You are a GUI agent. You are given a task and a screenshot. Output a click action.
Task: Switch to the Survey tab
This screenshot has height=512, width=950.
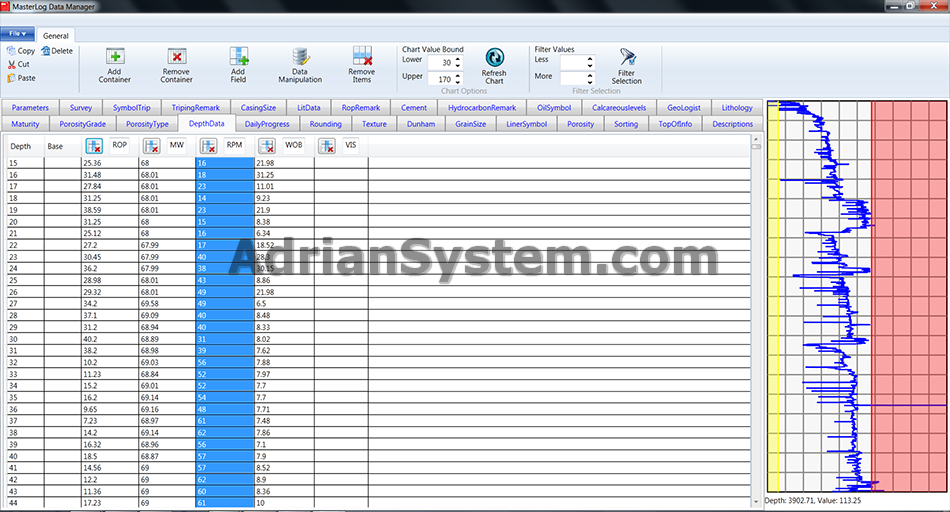81,108
